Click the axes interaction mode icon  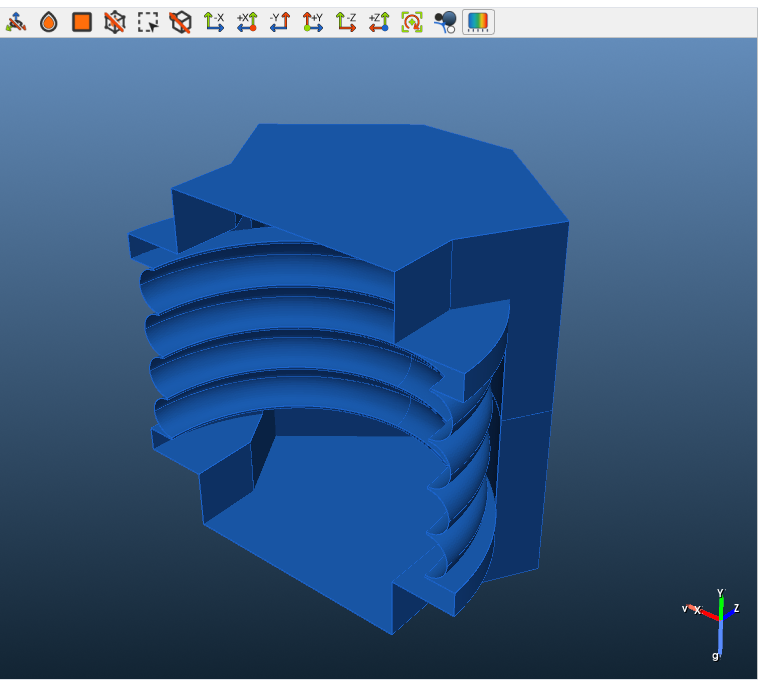16,22
